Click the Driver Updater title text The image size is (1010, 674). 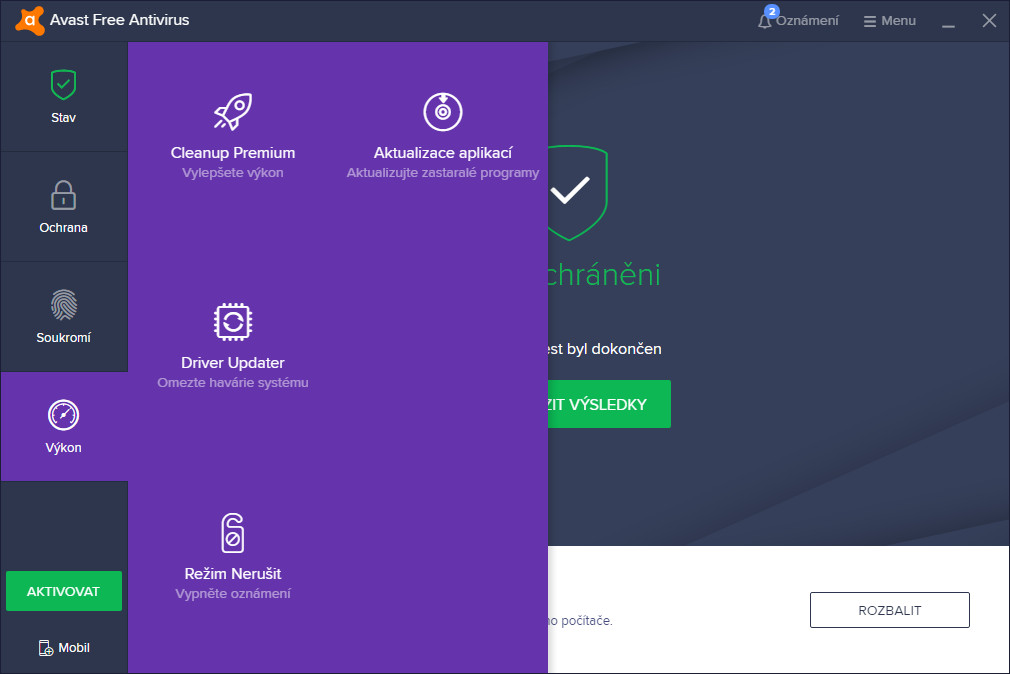pyautogui.click(x=233, y=363)
